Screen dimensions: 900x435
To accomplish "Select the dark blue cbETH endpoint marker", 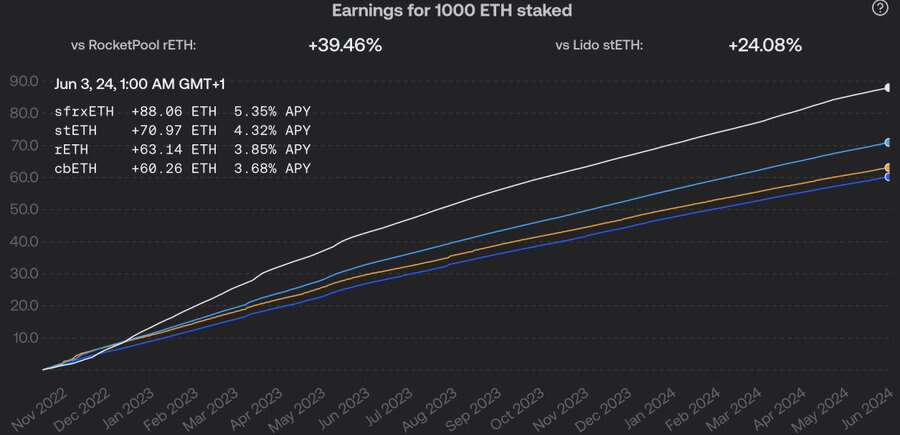I will [x=887, y=177].
